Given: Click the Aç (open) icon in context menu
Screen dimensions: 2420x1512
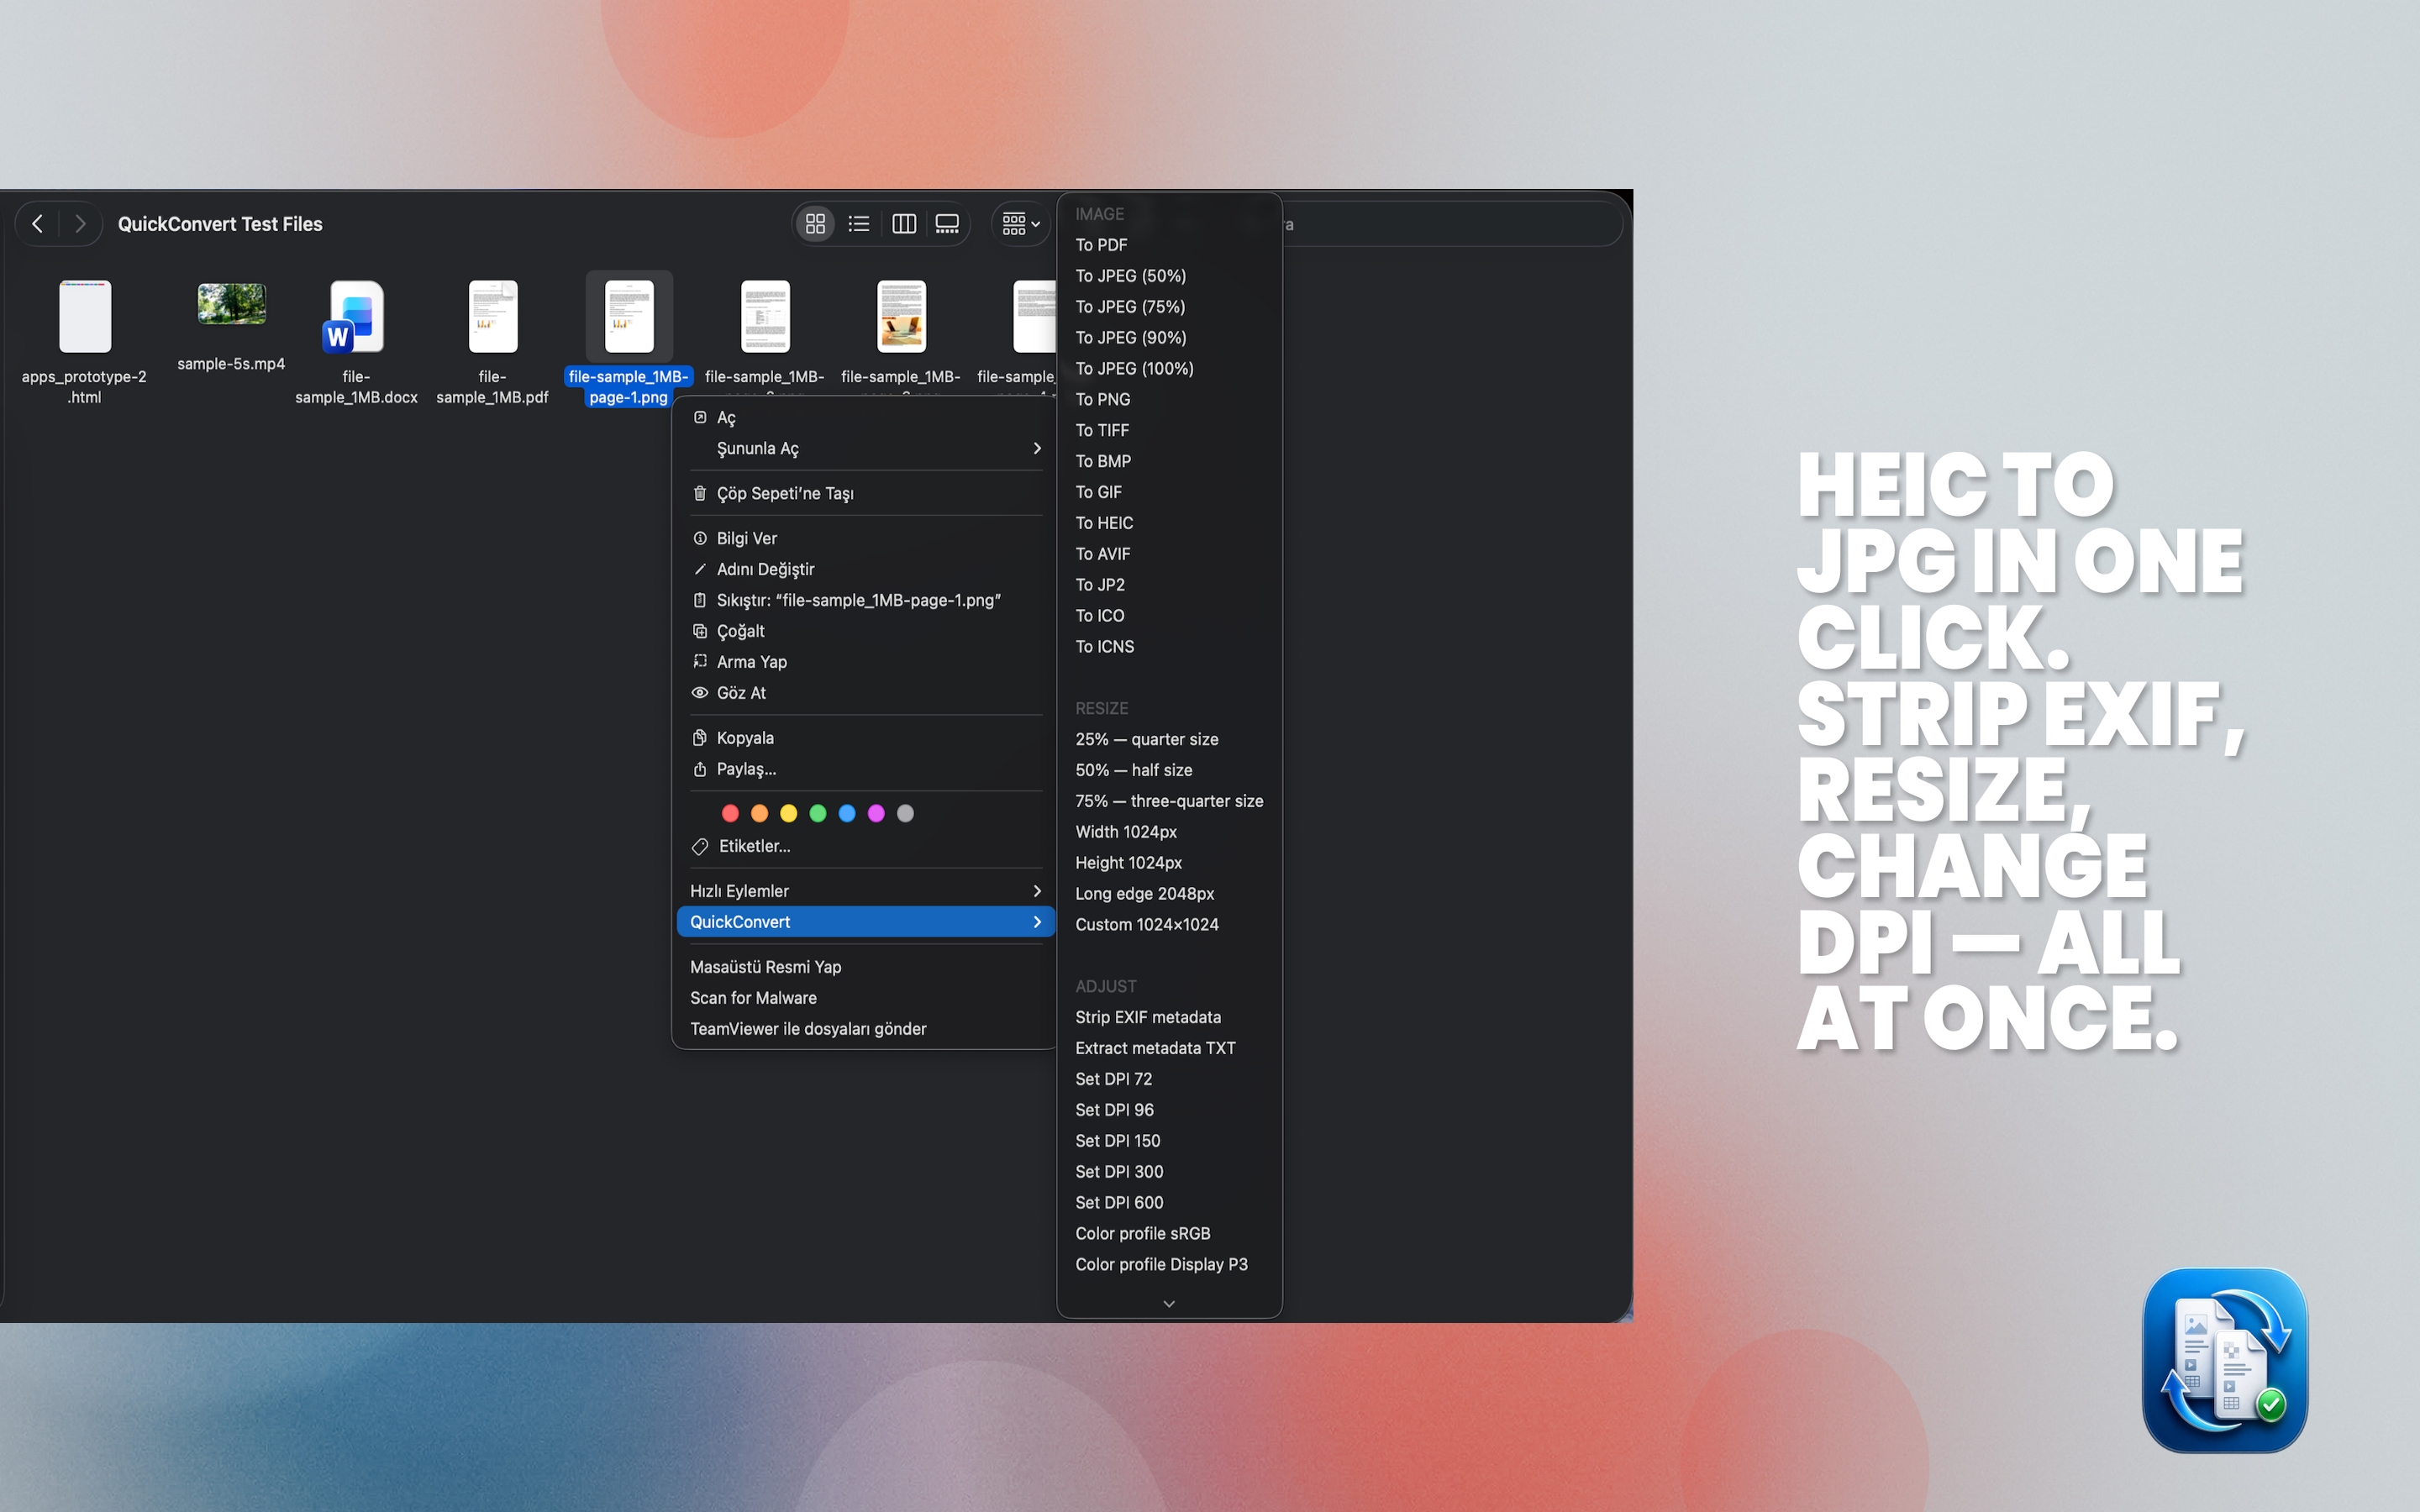Looking at the screenshot, I should (700, 417).
